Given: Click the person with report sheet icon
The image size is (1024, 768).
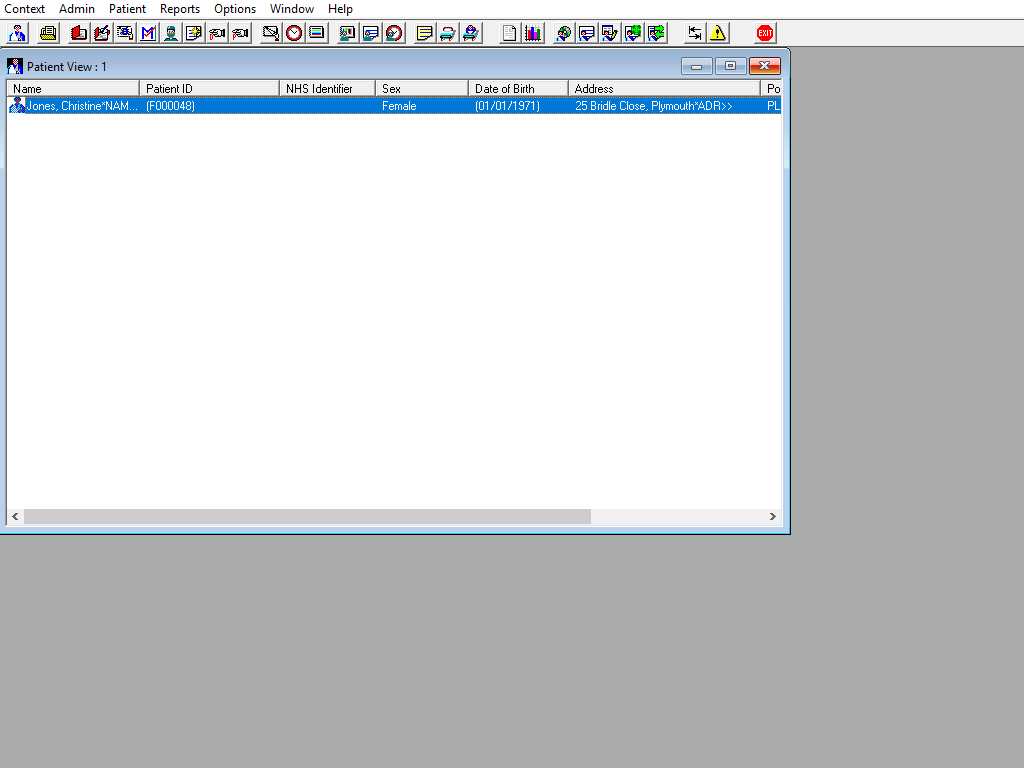Looking at the screenshot, I should 586,33.
